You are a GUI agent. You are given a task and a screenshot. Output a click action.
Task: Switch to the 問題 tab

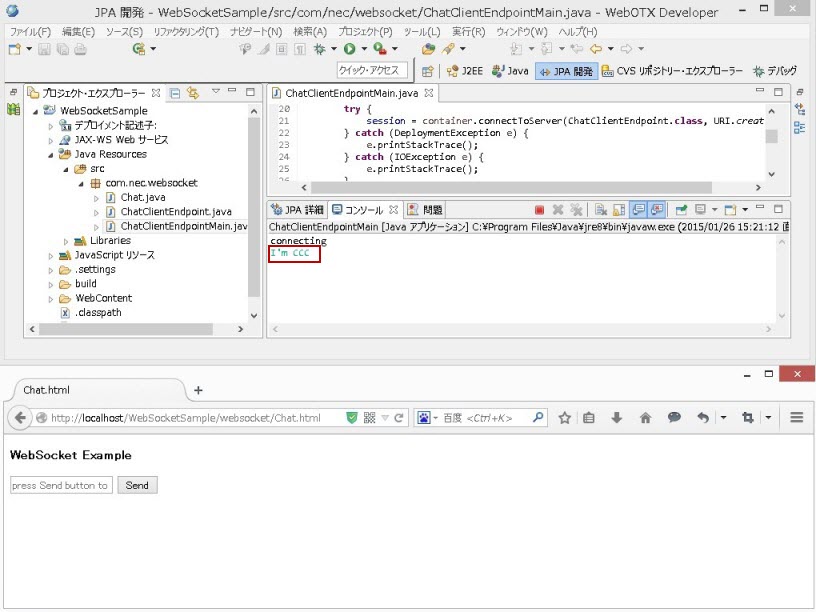426,210
